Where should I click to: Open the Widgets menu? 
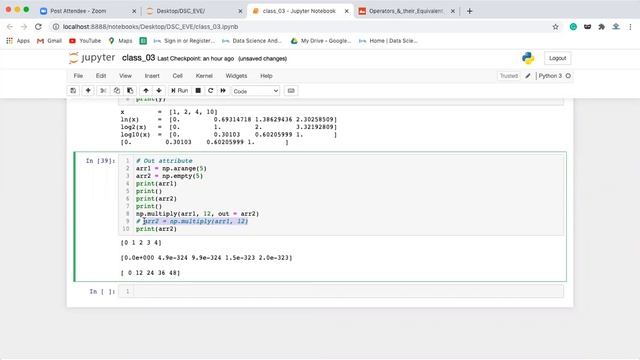(236, 76)
